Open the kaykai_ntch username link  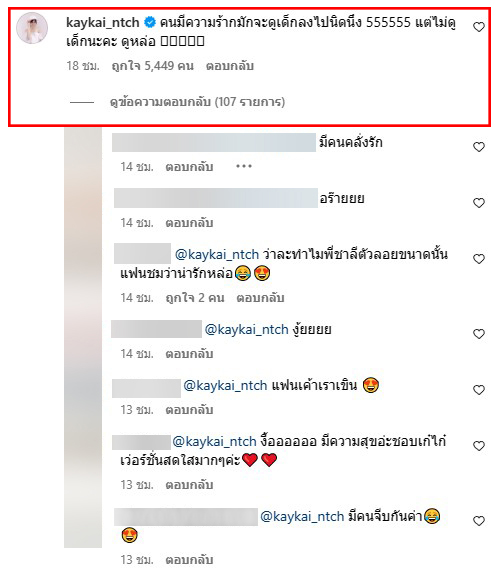point(103,22)
